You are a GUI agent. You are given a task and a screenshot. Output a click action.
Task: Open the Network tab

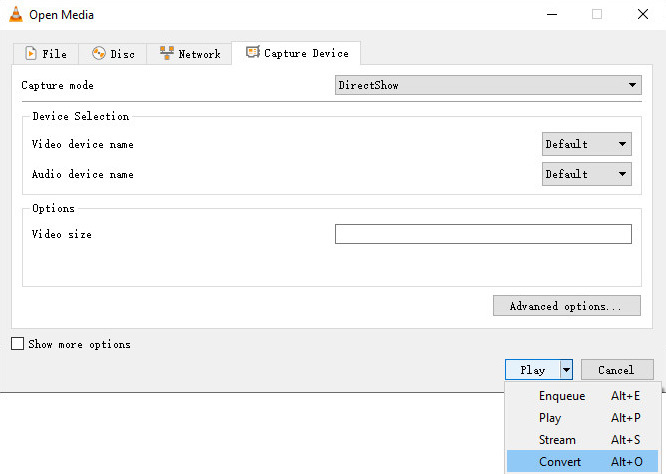(x=189, y=54)
